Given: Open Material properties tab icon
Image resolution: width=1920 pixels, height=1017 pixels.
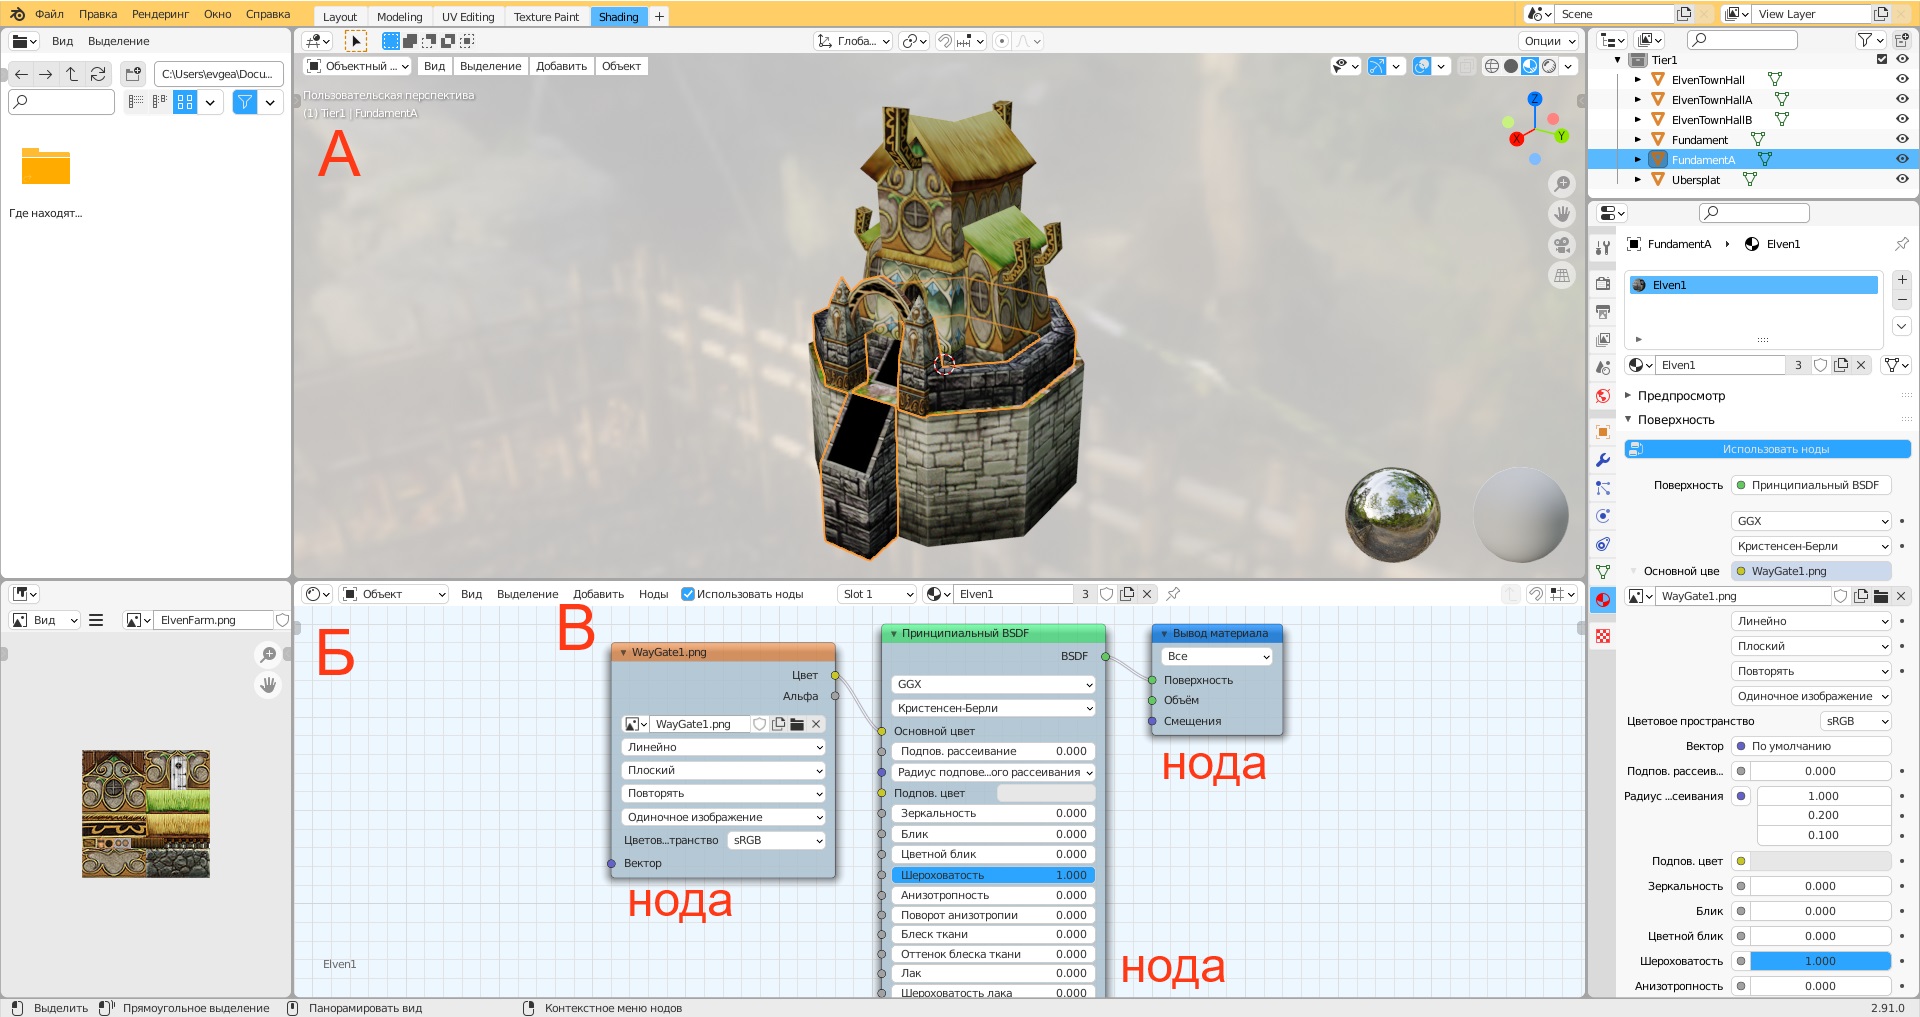Looking at the screenshot, I should [1603, 600].
